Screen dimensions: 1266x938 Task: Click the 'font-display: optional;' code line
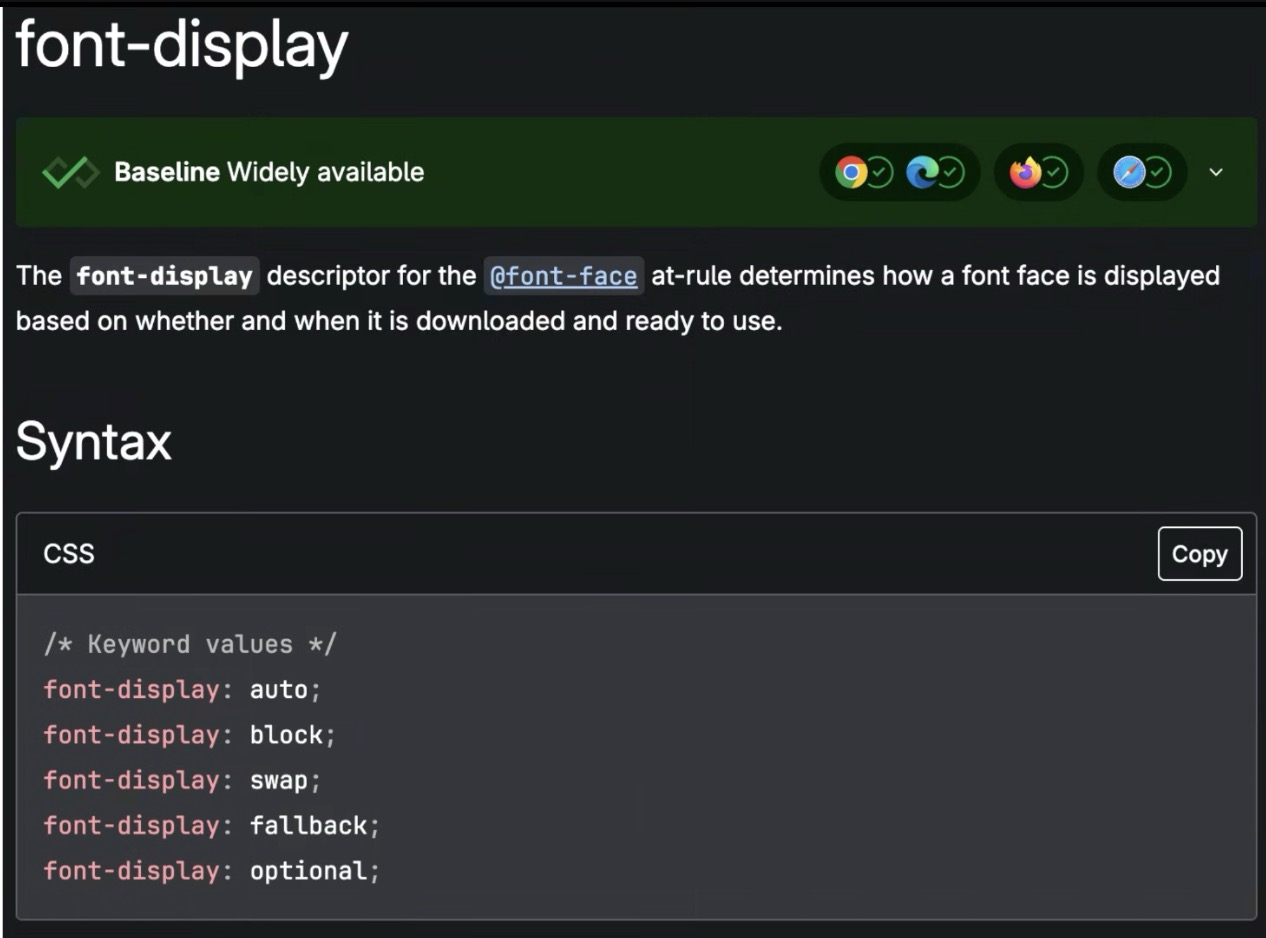click(x=212, y=871)
